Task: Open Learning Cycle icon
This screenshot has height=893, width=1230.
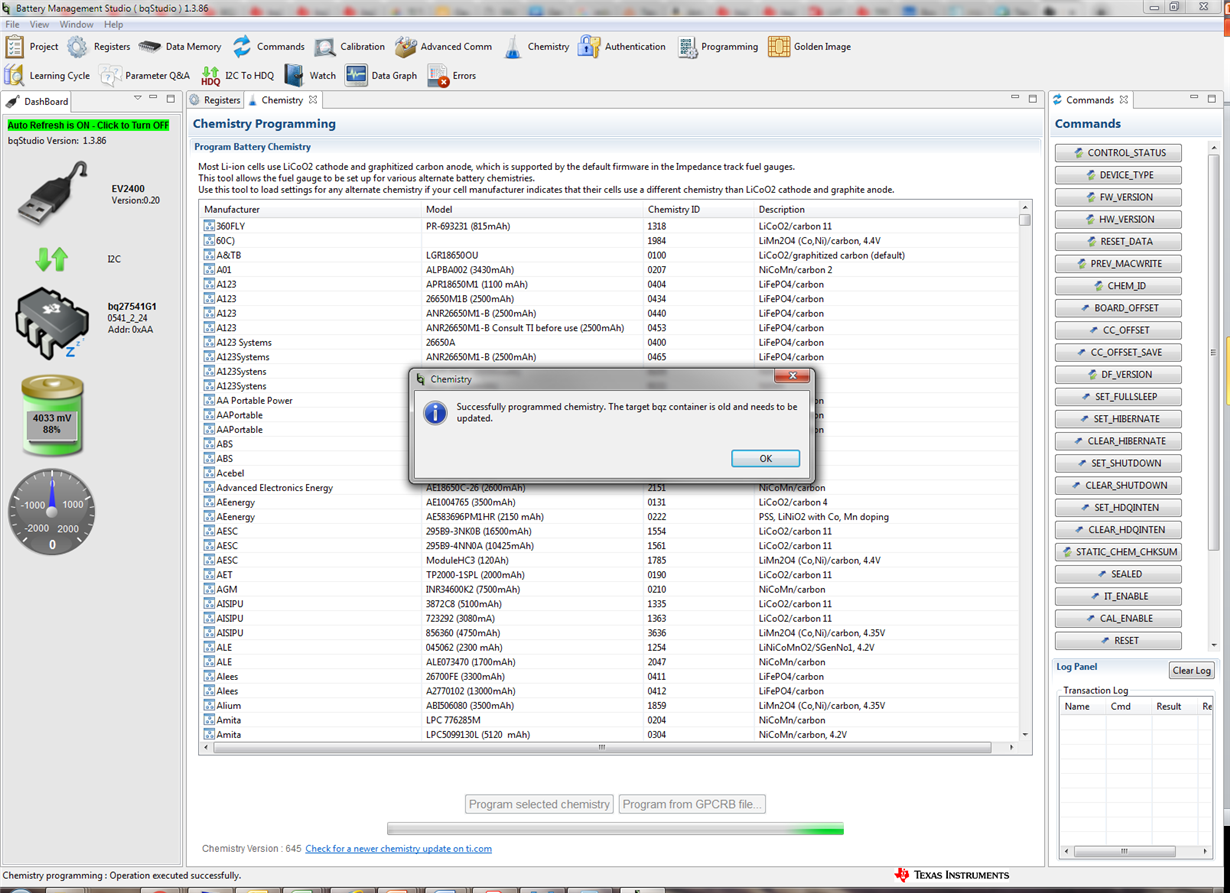Action: point(14,75)
